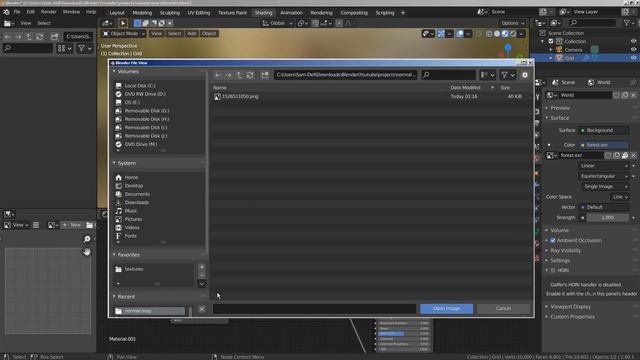The width and height of the screenshot is (640, 360).
Task: Switch to the Animation workspace tab
Action: pyautogui.click(x=291, y=13)
